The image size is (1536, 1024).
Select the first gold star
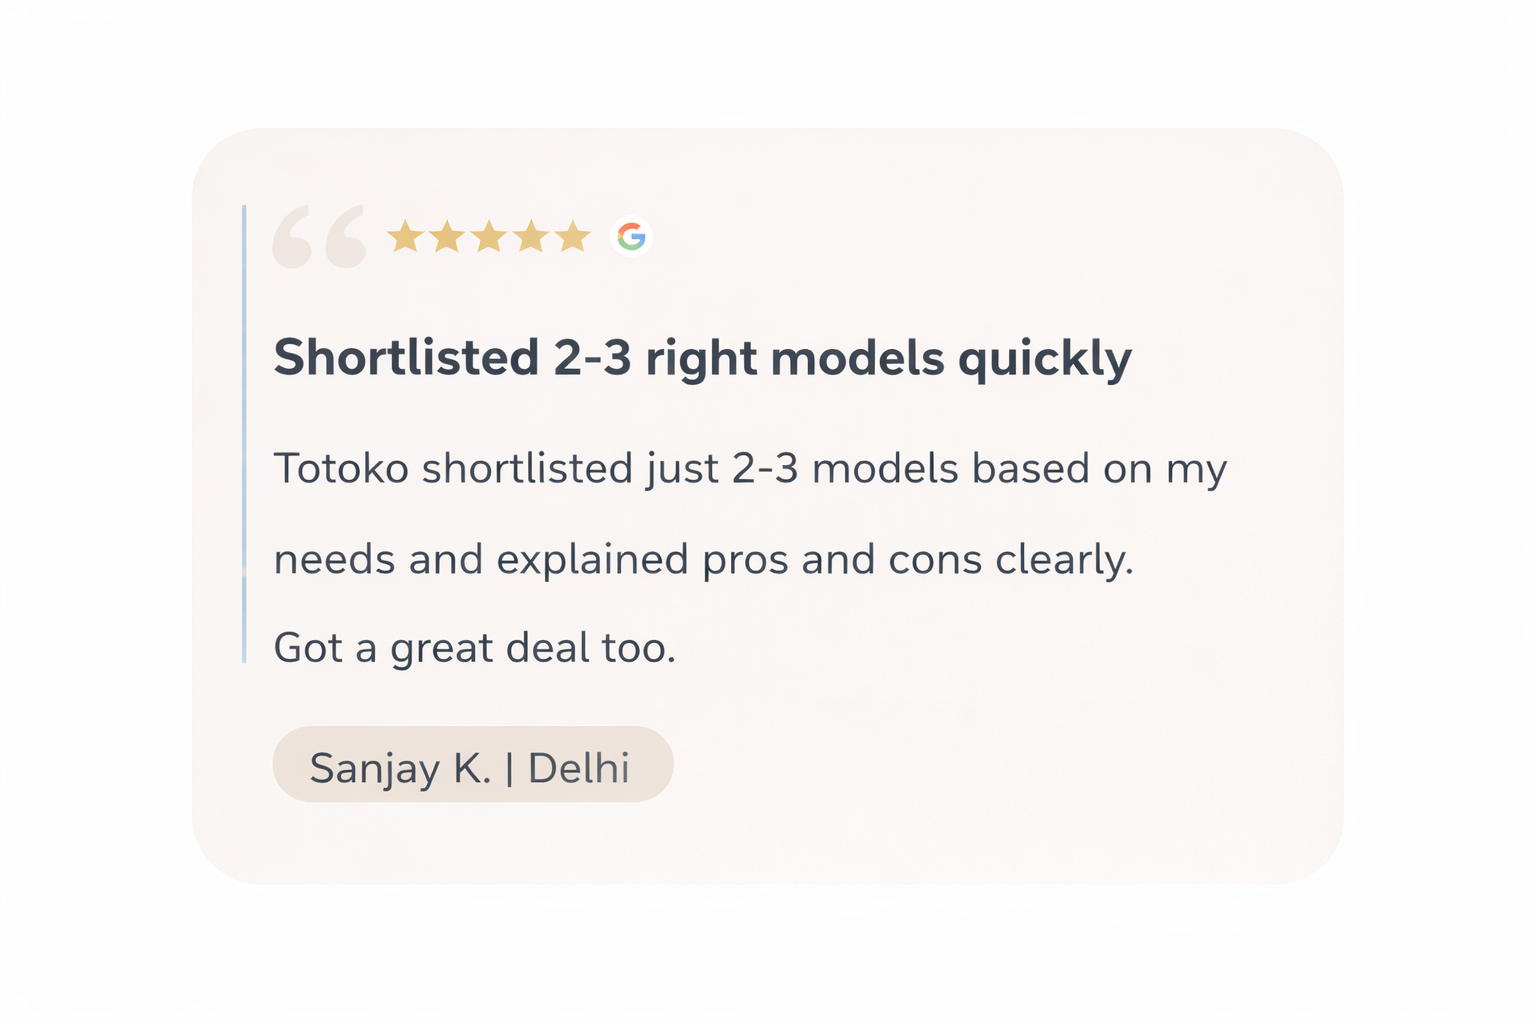coord(405,237)
